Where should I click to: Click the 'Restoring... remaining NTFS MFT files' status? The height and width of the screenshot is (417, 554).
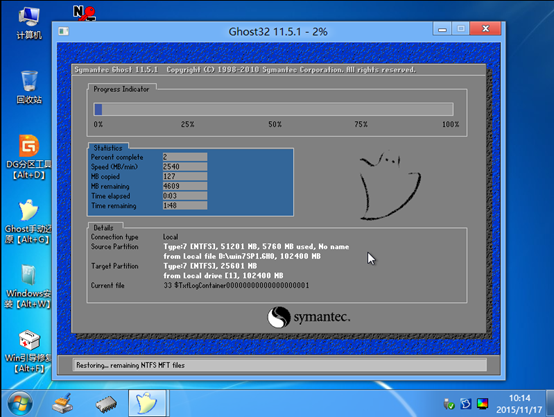(x=130, y=365)
